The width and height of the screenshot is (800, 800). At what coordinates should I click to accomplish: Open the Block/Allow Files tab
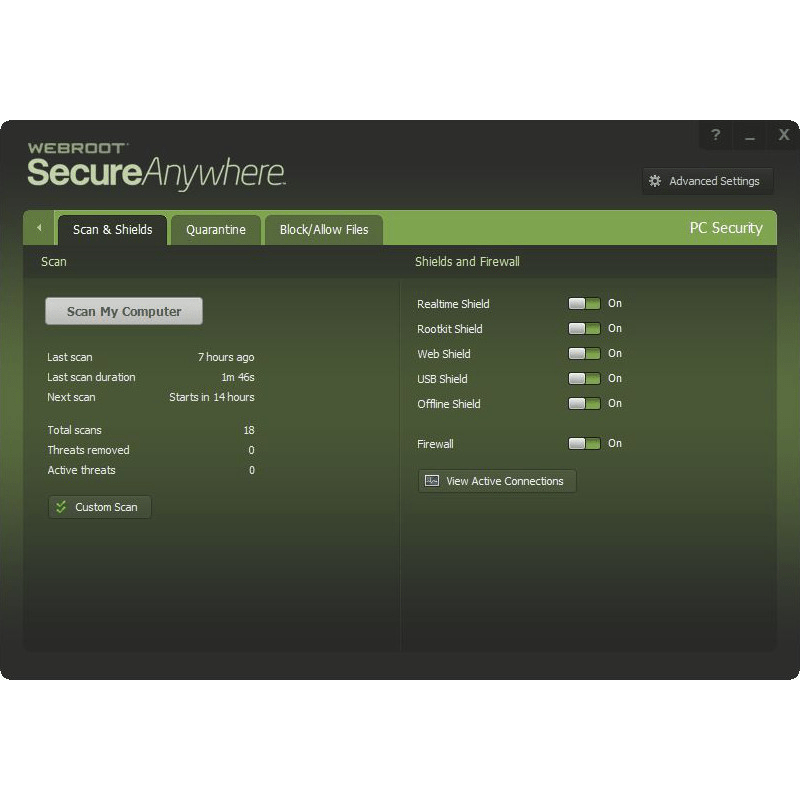pos(324,230)
